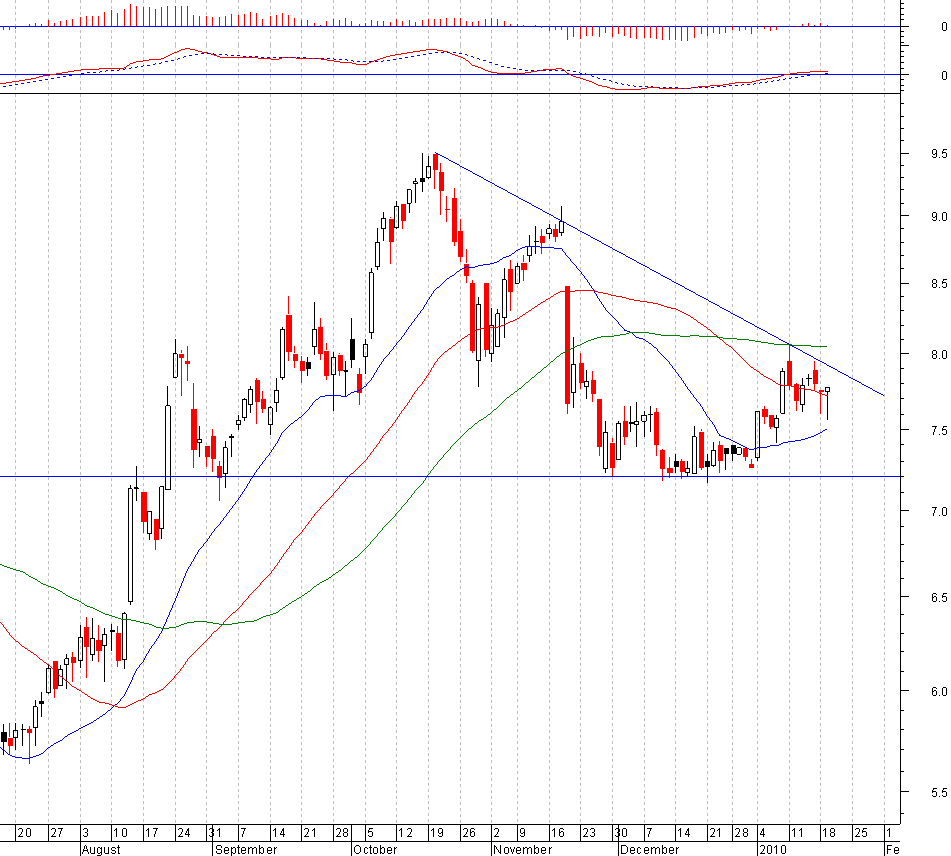951x856 pixels.
Task: Click the 7.5 price axis label
Action: point(939,431)
